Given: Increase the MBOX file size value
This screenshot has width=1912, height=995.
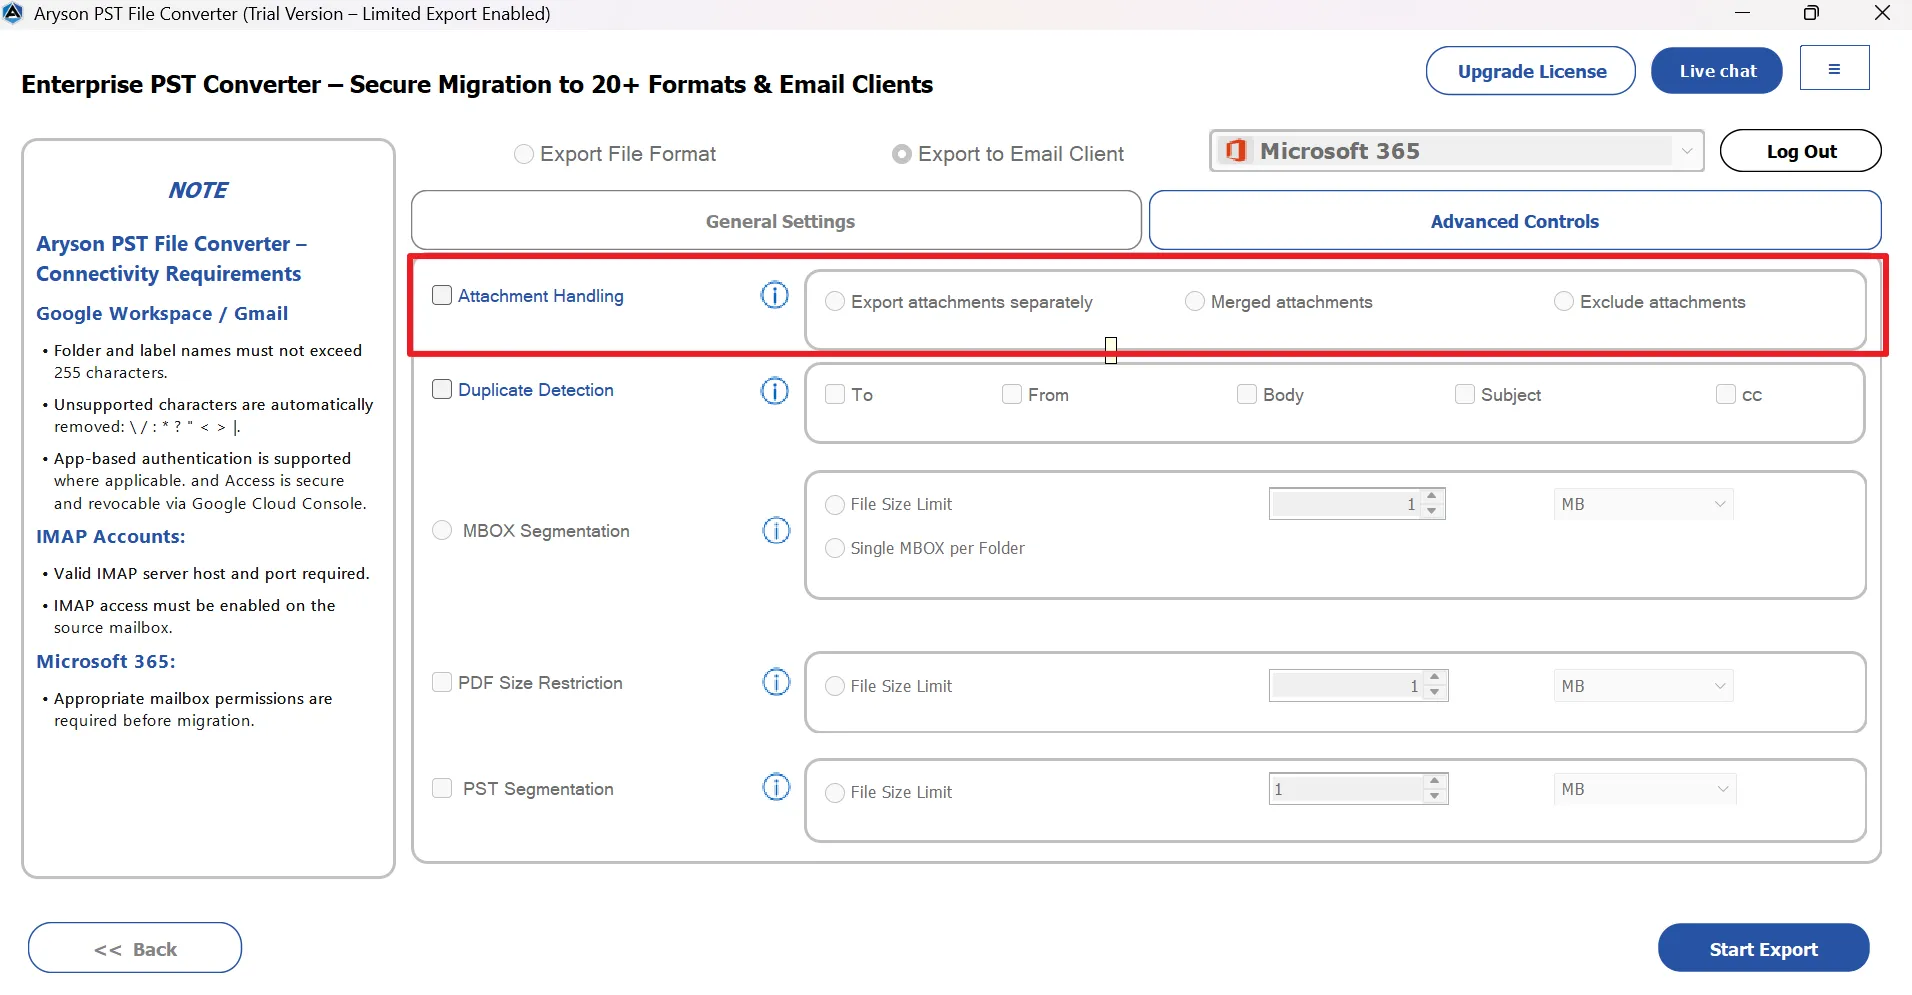Looking at the screenshot, I should point(1432,496).
